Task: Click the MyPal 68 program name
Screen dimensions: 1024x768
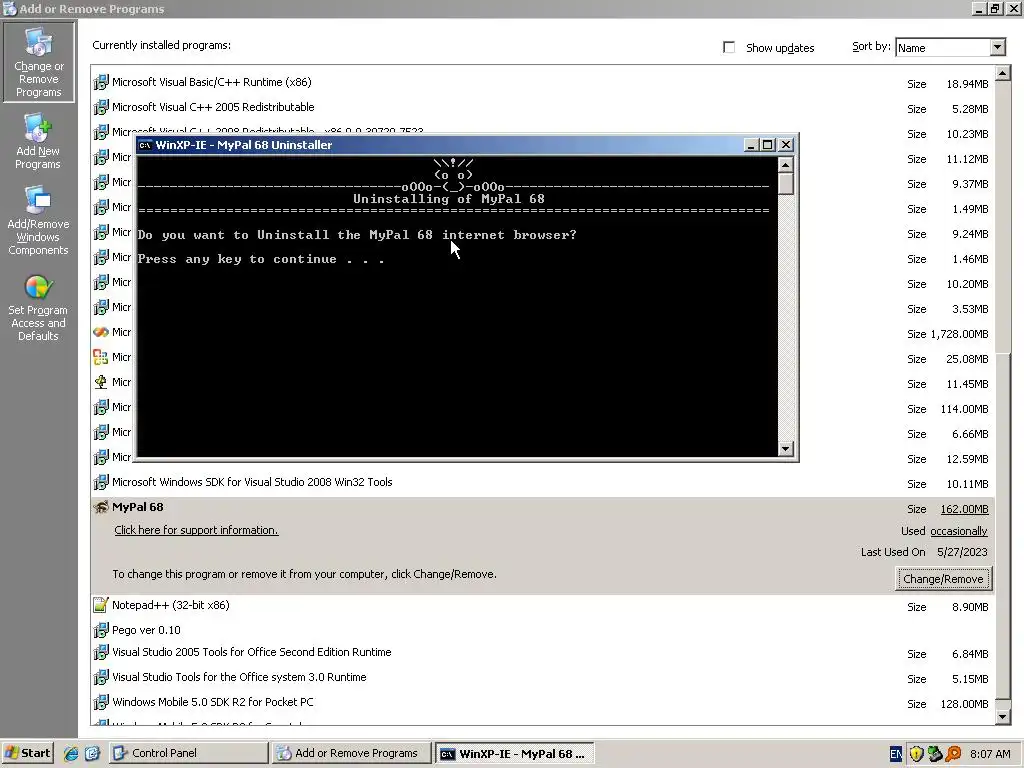Action: click(138, 507)
